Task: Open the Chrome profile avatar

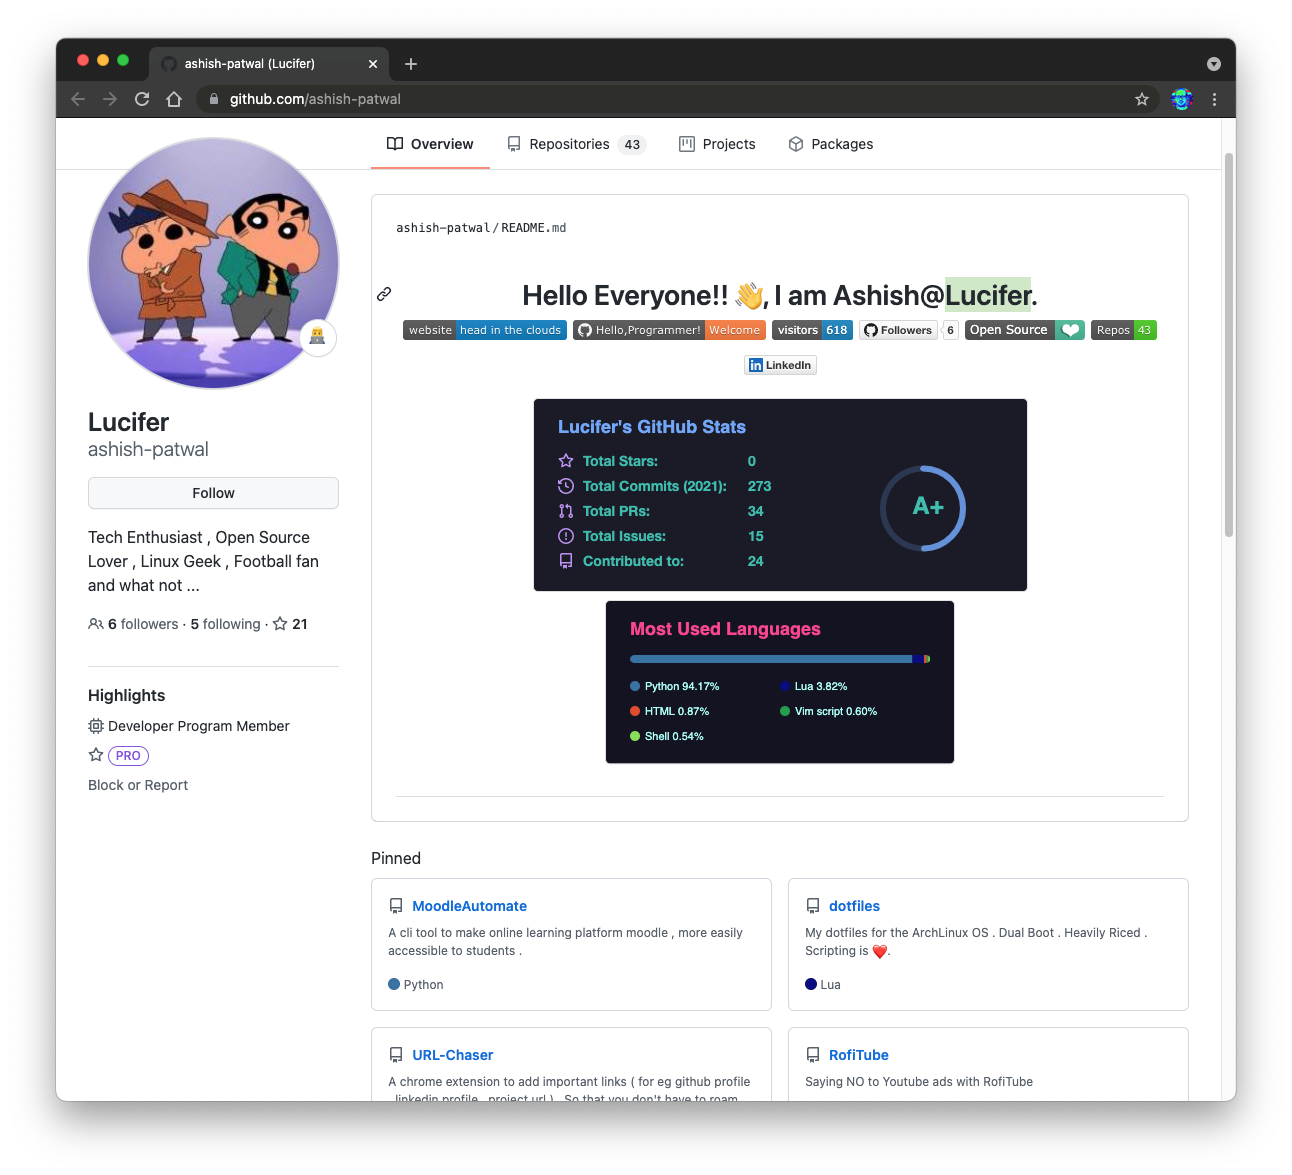Action: pyautogui.click(x=1182, y=99)
